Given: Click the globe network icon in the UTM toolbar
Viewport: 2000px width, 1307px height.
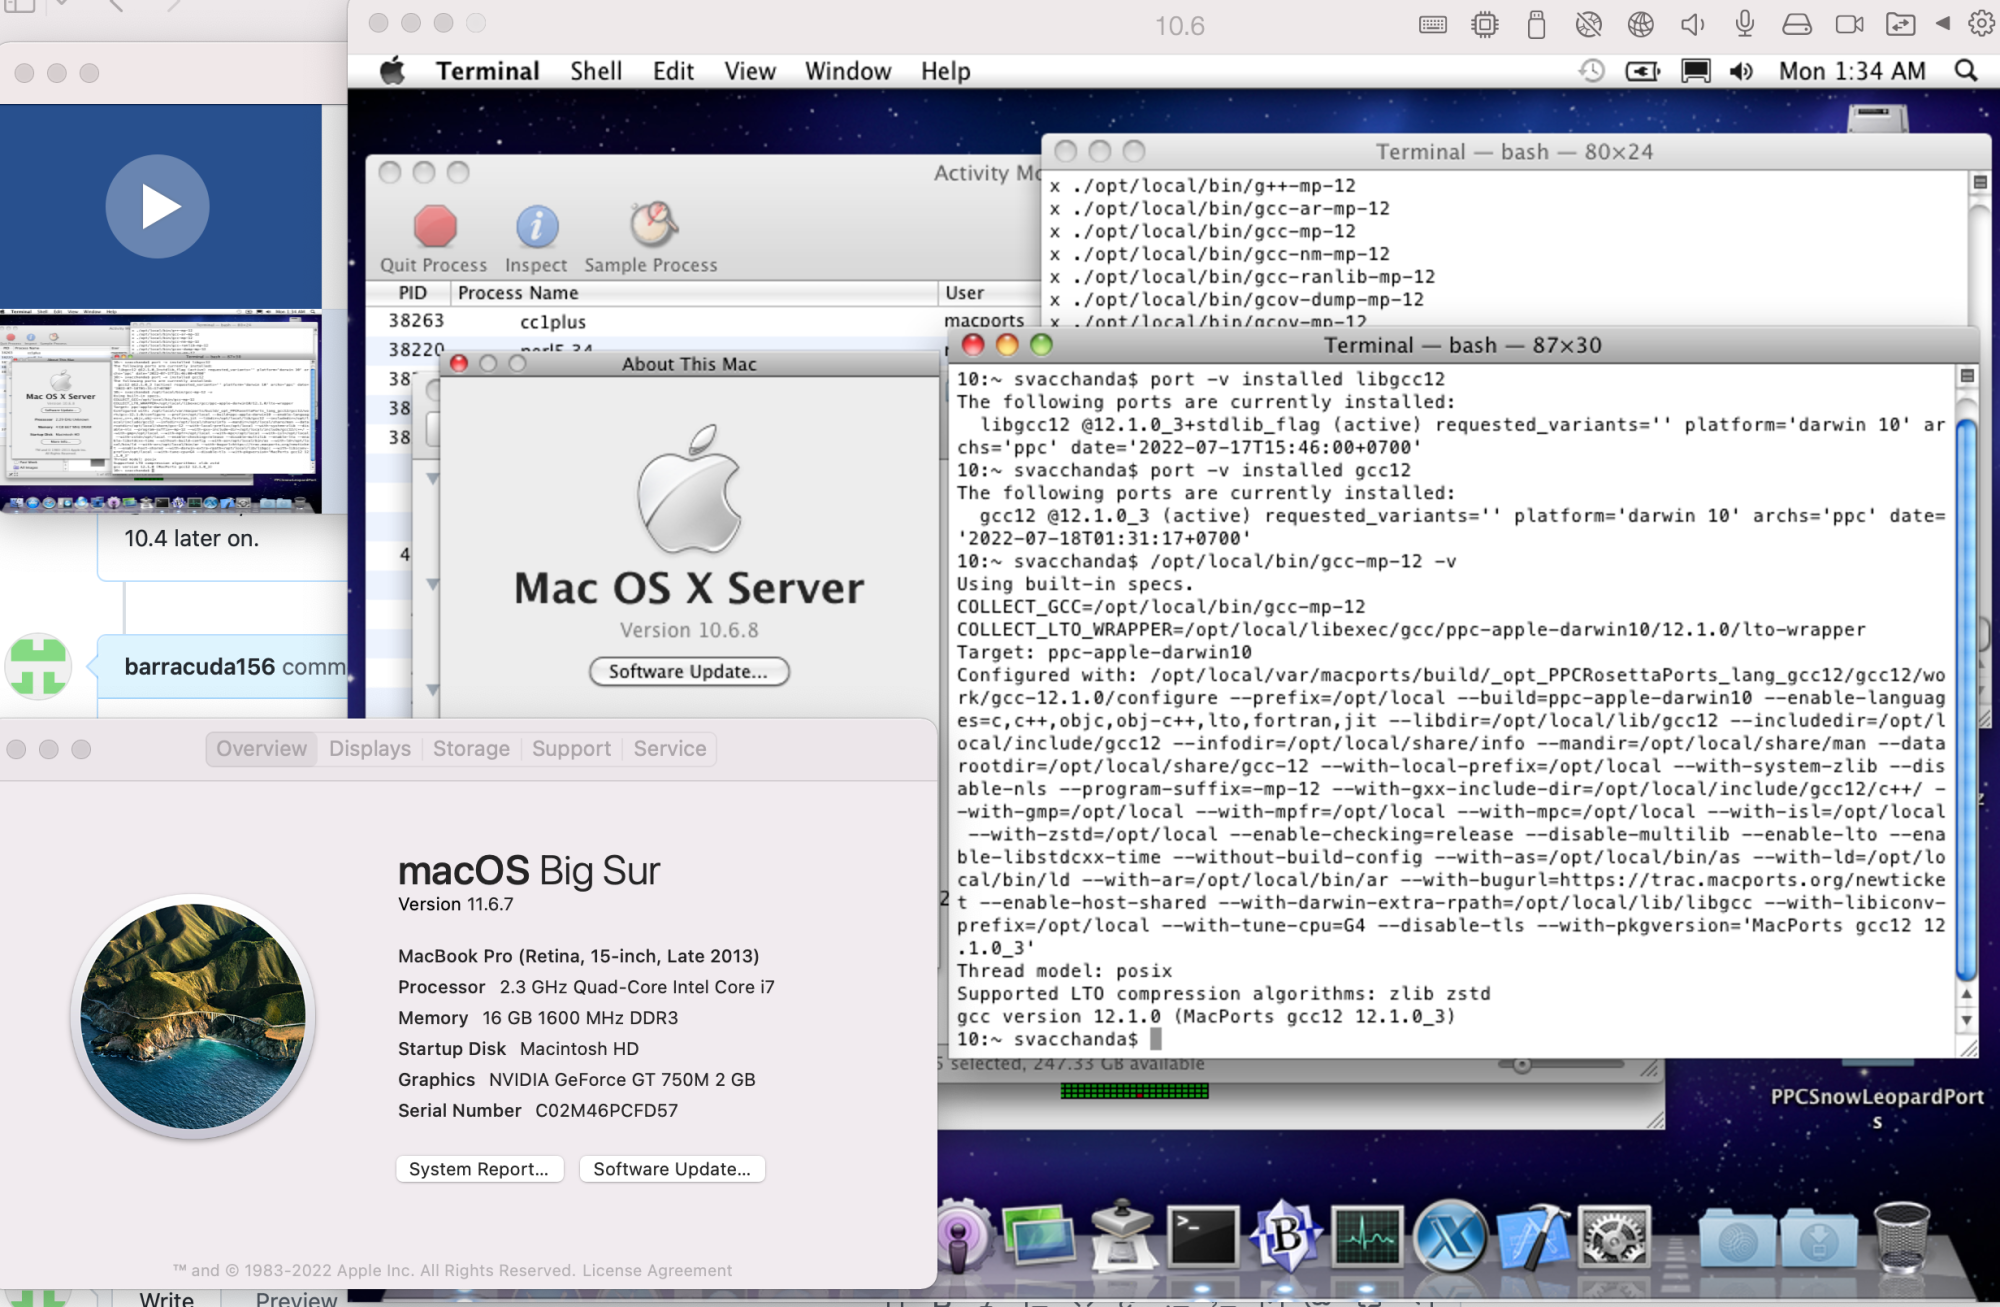Looking at the screenshot, I should coord(1640,25).
